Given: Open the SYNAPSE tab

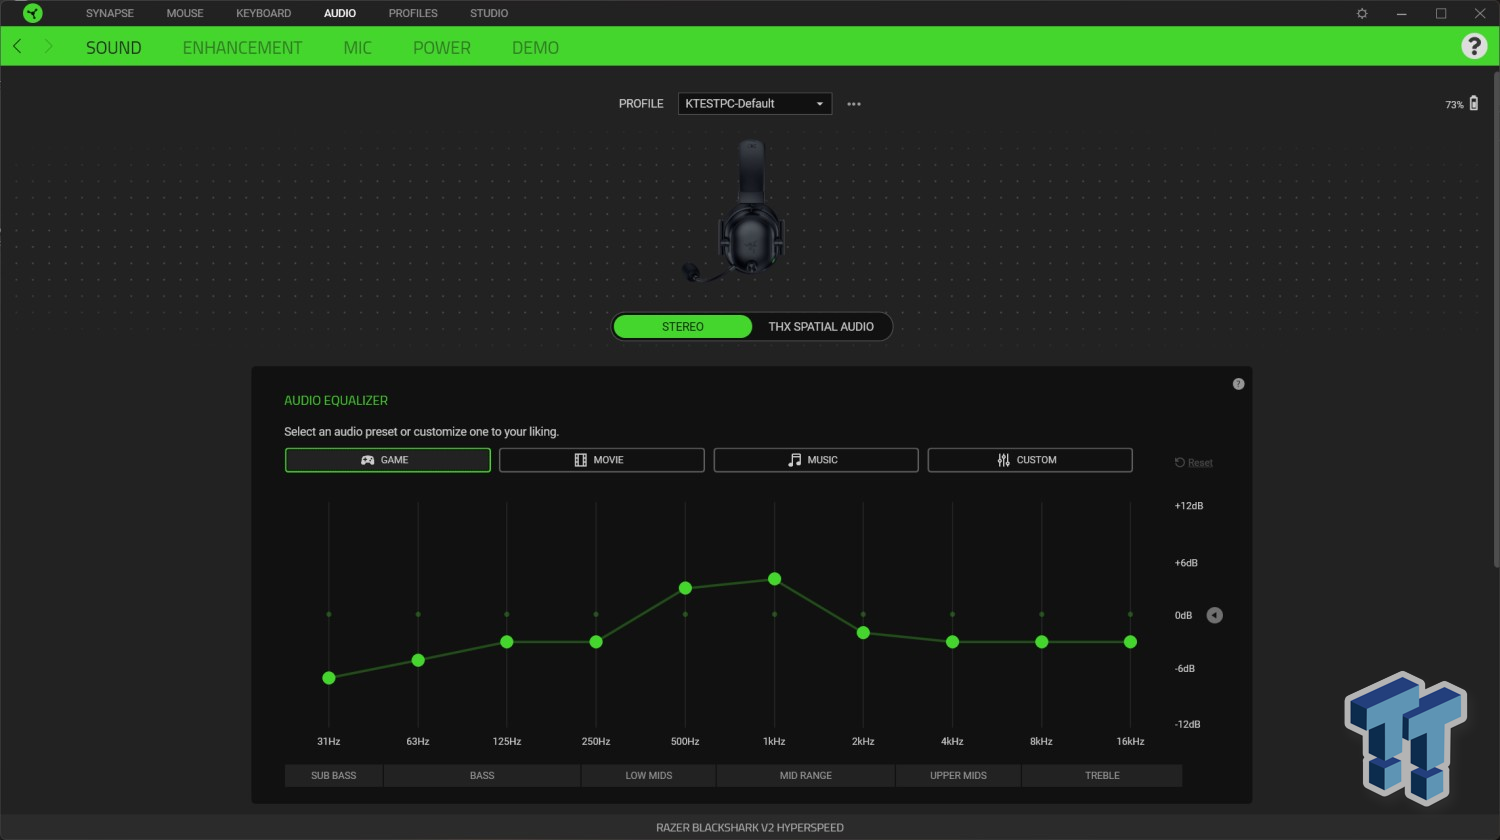Looking at the screenshot, I should pyautogui.click(x=110, y=13).
